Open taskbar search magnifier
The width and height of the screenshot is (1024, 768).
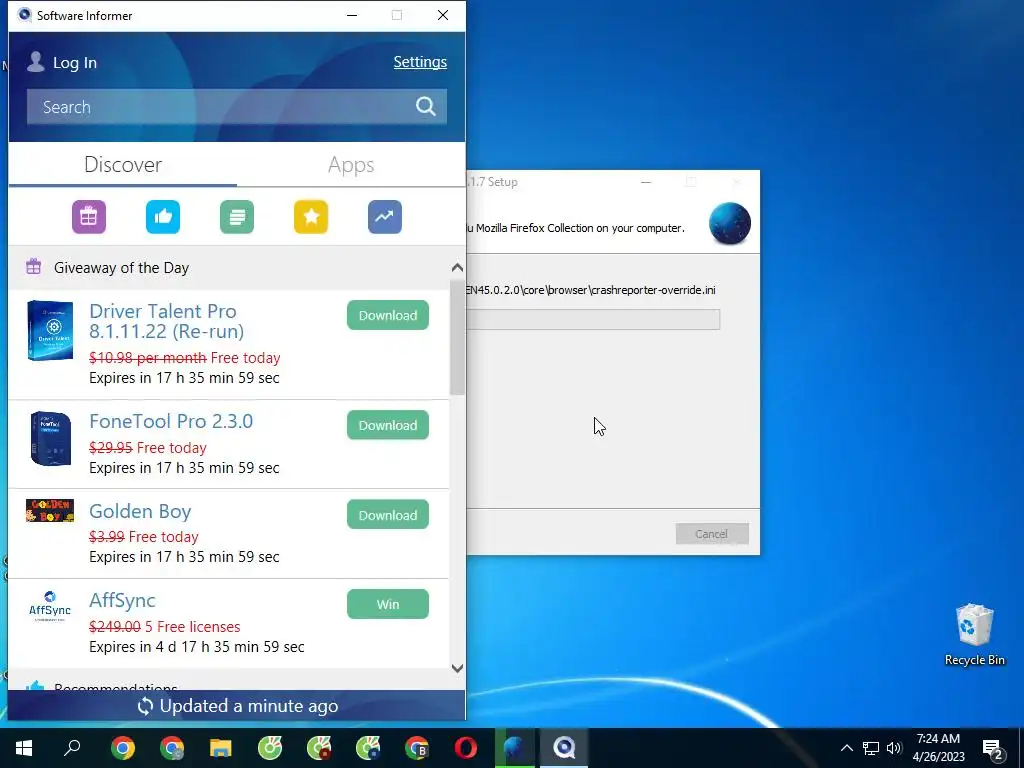pos(72,748)
